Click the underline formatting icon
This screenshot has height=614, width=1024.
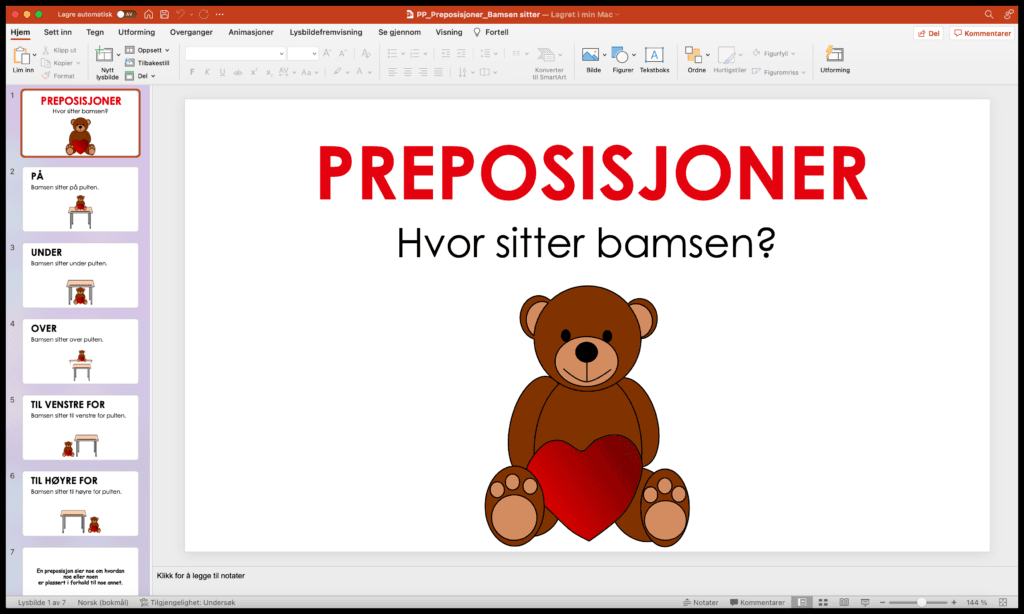click(x=221, y=72)
